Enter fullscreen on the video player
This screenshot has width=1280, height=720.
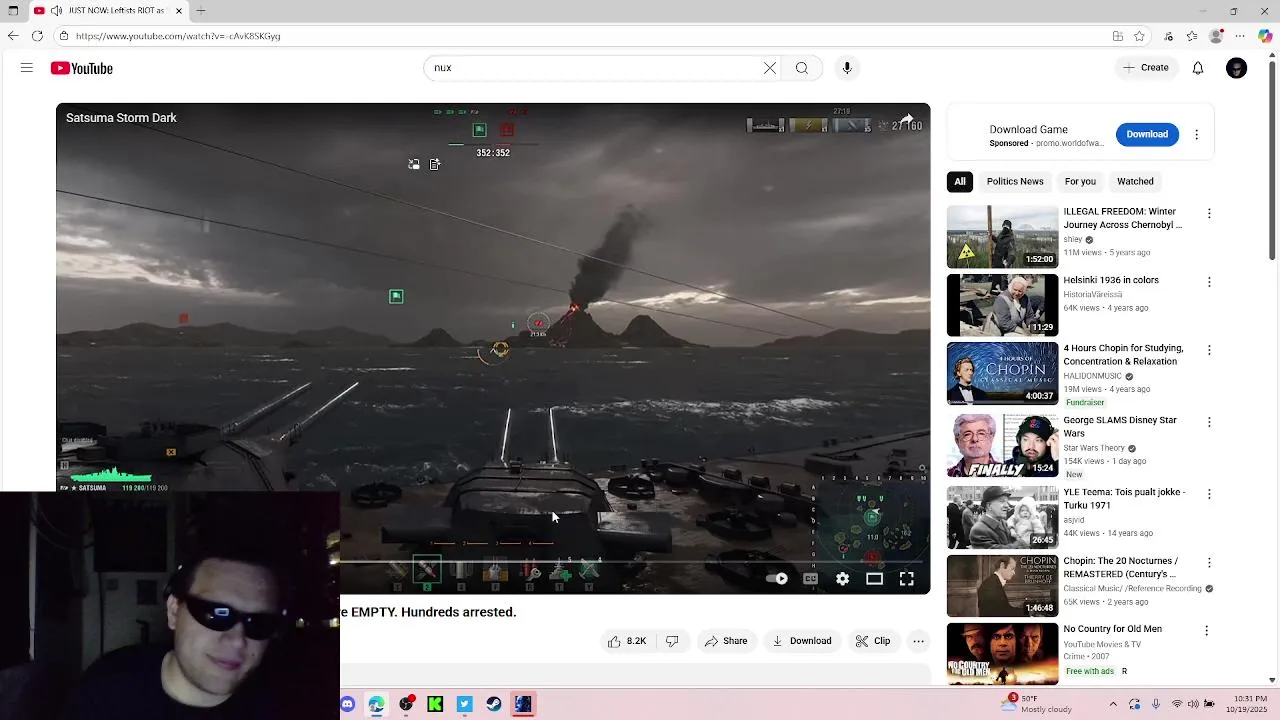(x=907, y=579)
